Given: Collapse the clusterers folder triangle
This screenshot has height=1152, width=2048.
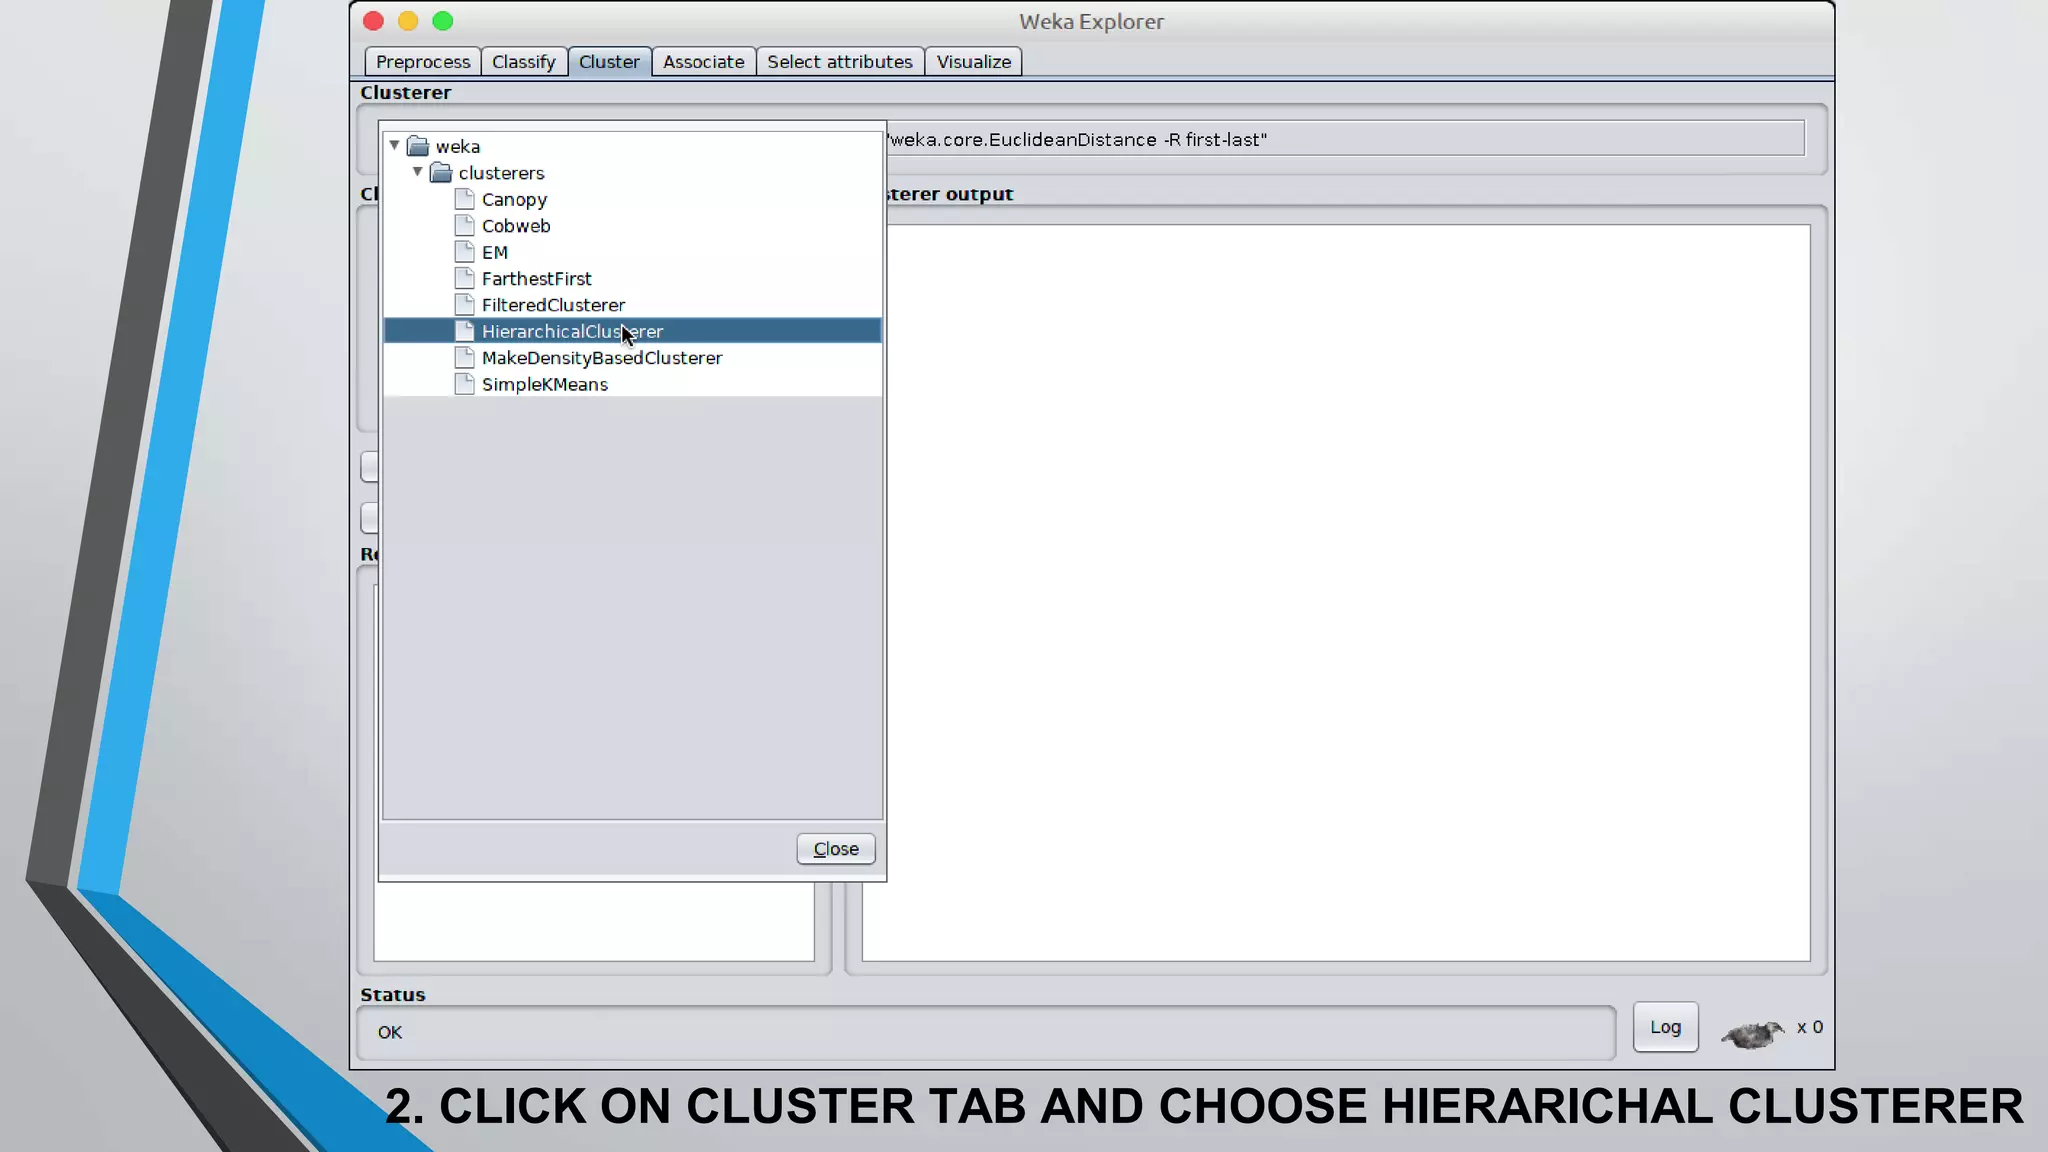Looking at the screenshot, I should 418,172.
